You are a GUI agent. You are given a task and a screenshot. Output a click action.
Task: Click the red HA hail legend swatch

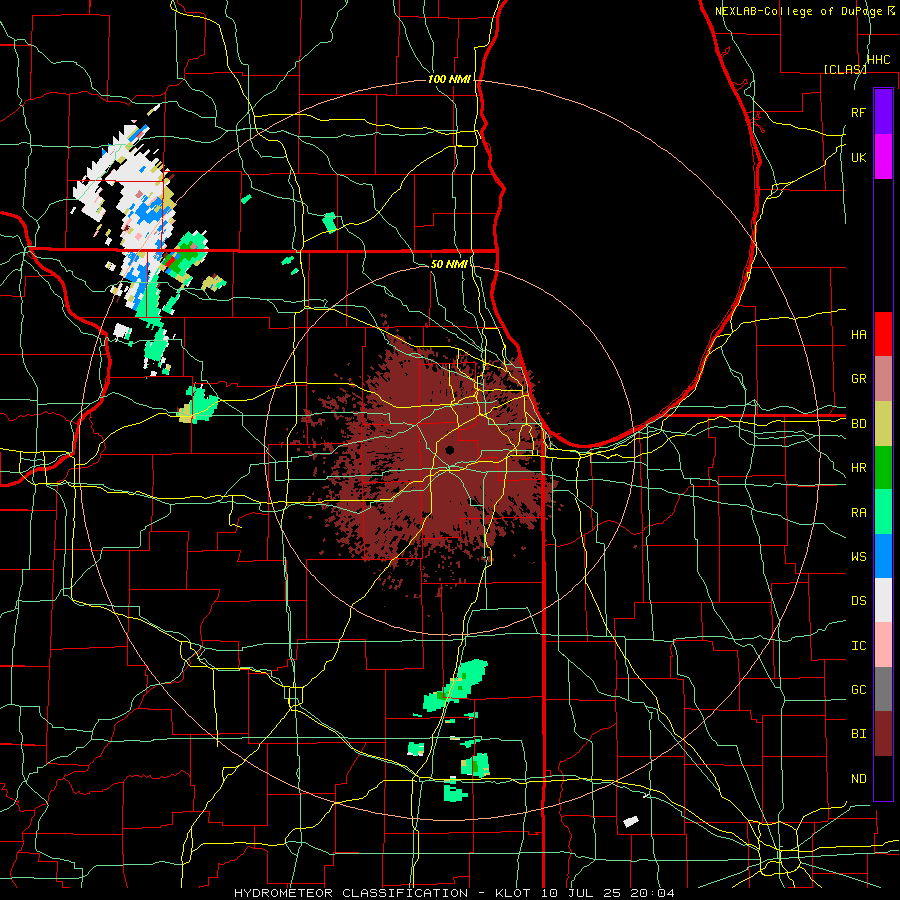(x=883, y=334)
